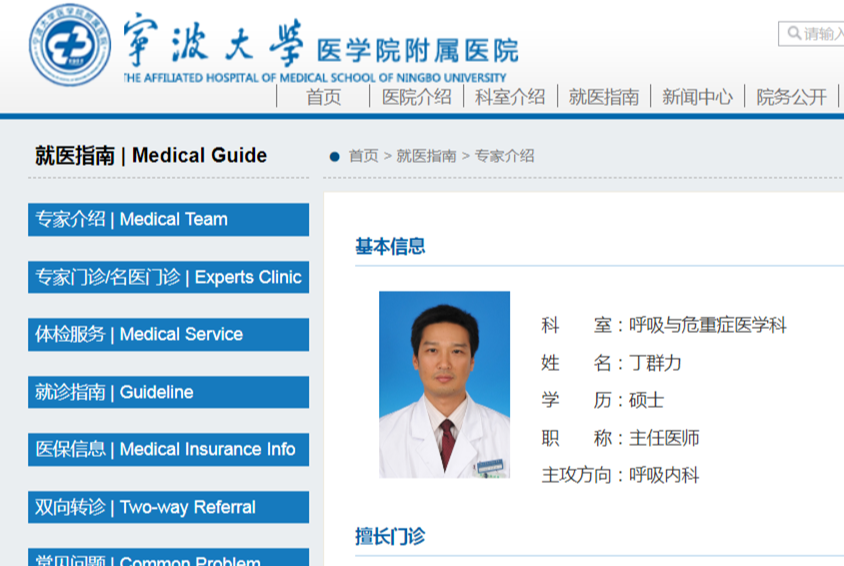The image size is (844, 566).
Task: Open the 新闻中心 menu item
Action: [x=697, y=97]
